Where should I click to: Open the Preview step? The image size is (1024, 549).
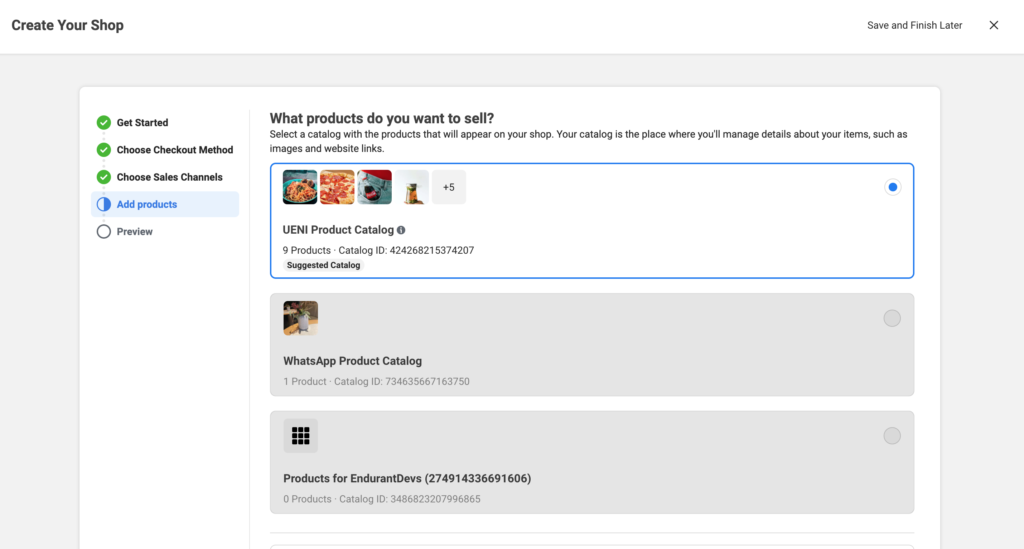(x=135, y=232)
